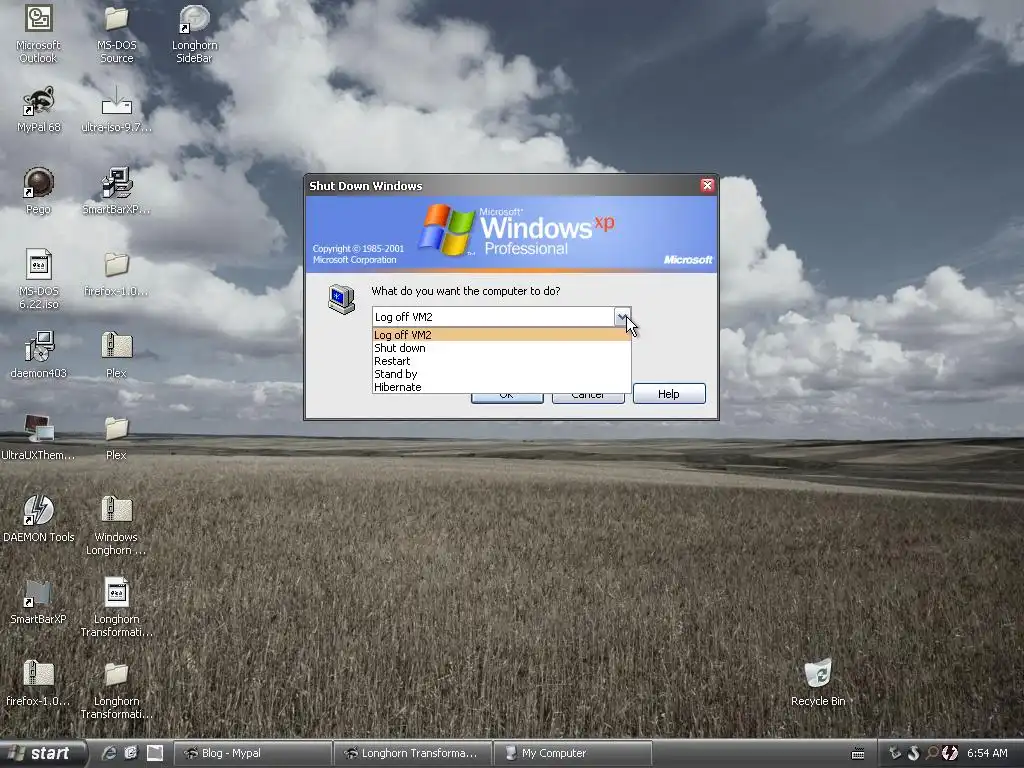Switch to 'My Computer' taskbar window
Image resolution: width=1024 pixels, height=768 pixels.
(x=573, y=754)
